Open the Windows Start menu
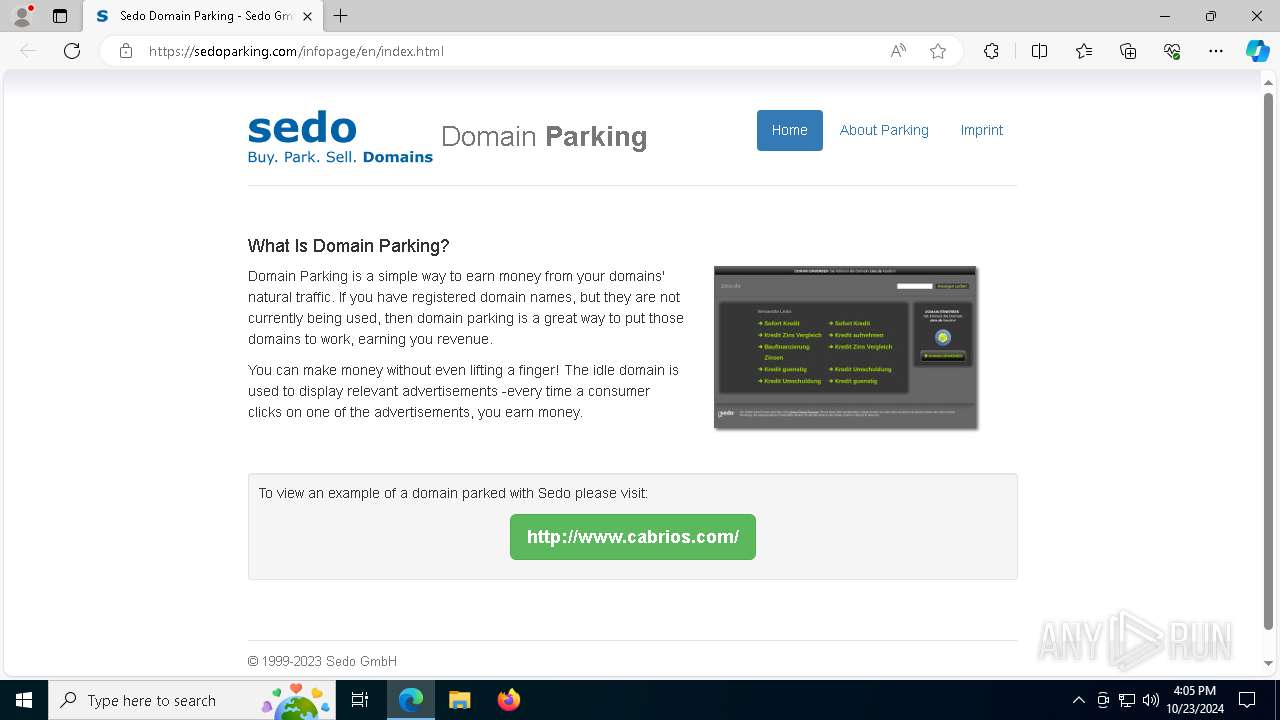Image resolution: width=1280 pixels, height=720 pixels. (23, 700)
